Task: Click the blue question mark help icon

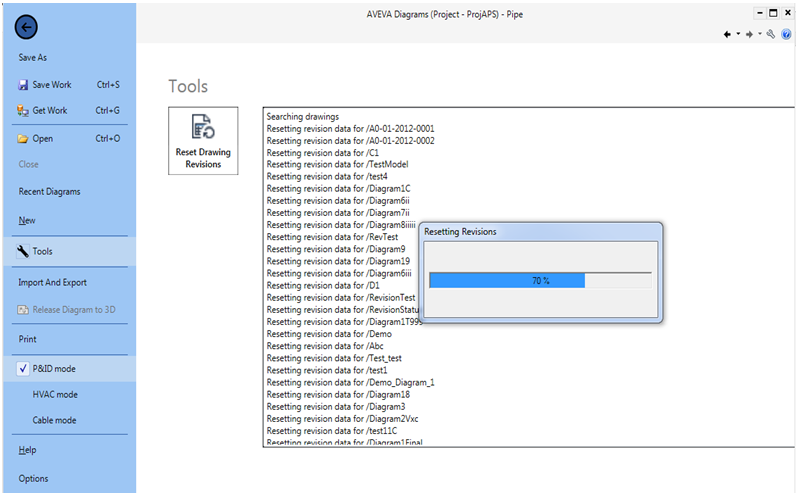Action: (786, 34)
